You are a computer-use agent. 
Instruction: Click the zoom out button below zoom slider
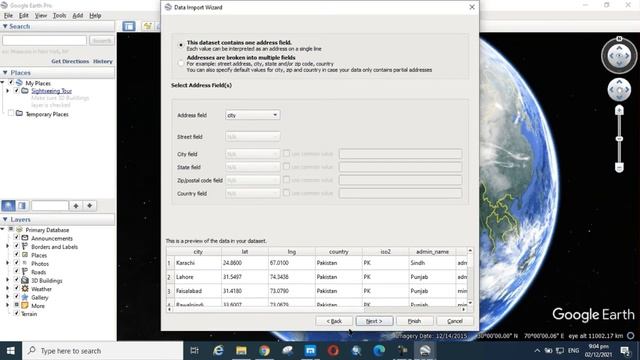click(x=619, y=167)
